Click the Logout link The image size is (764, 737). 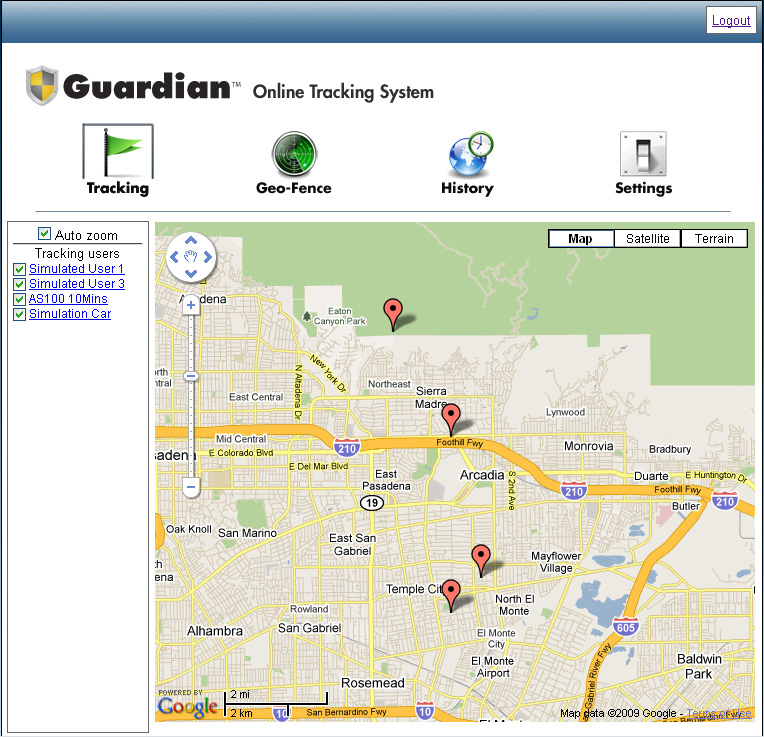[731, 20]
